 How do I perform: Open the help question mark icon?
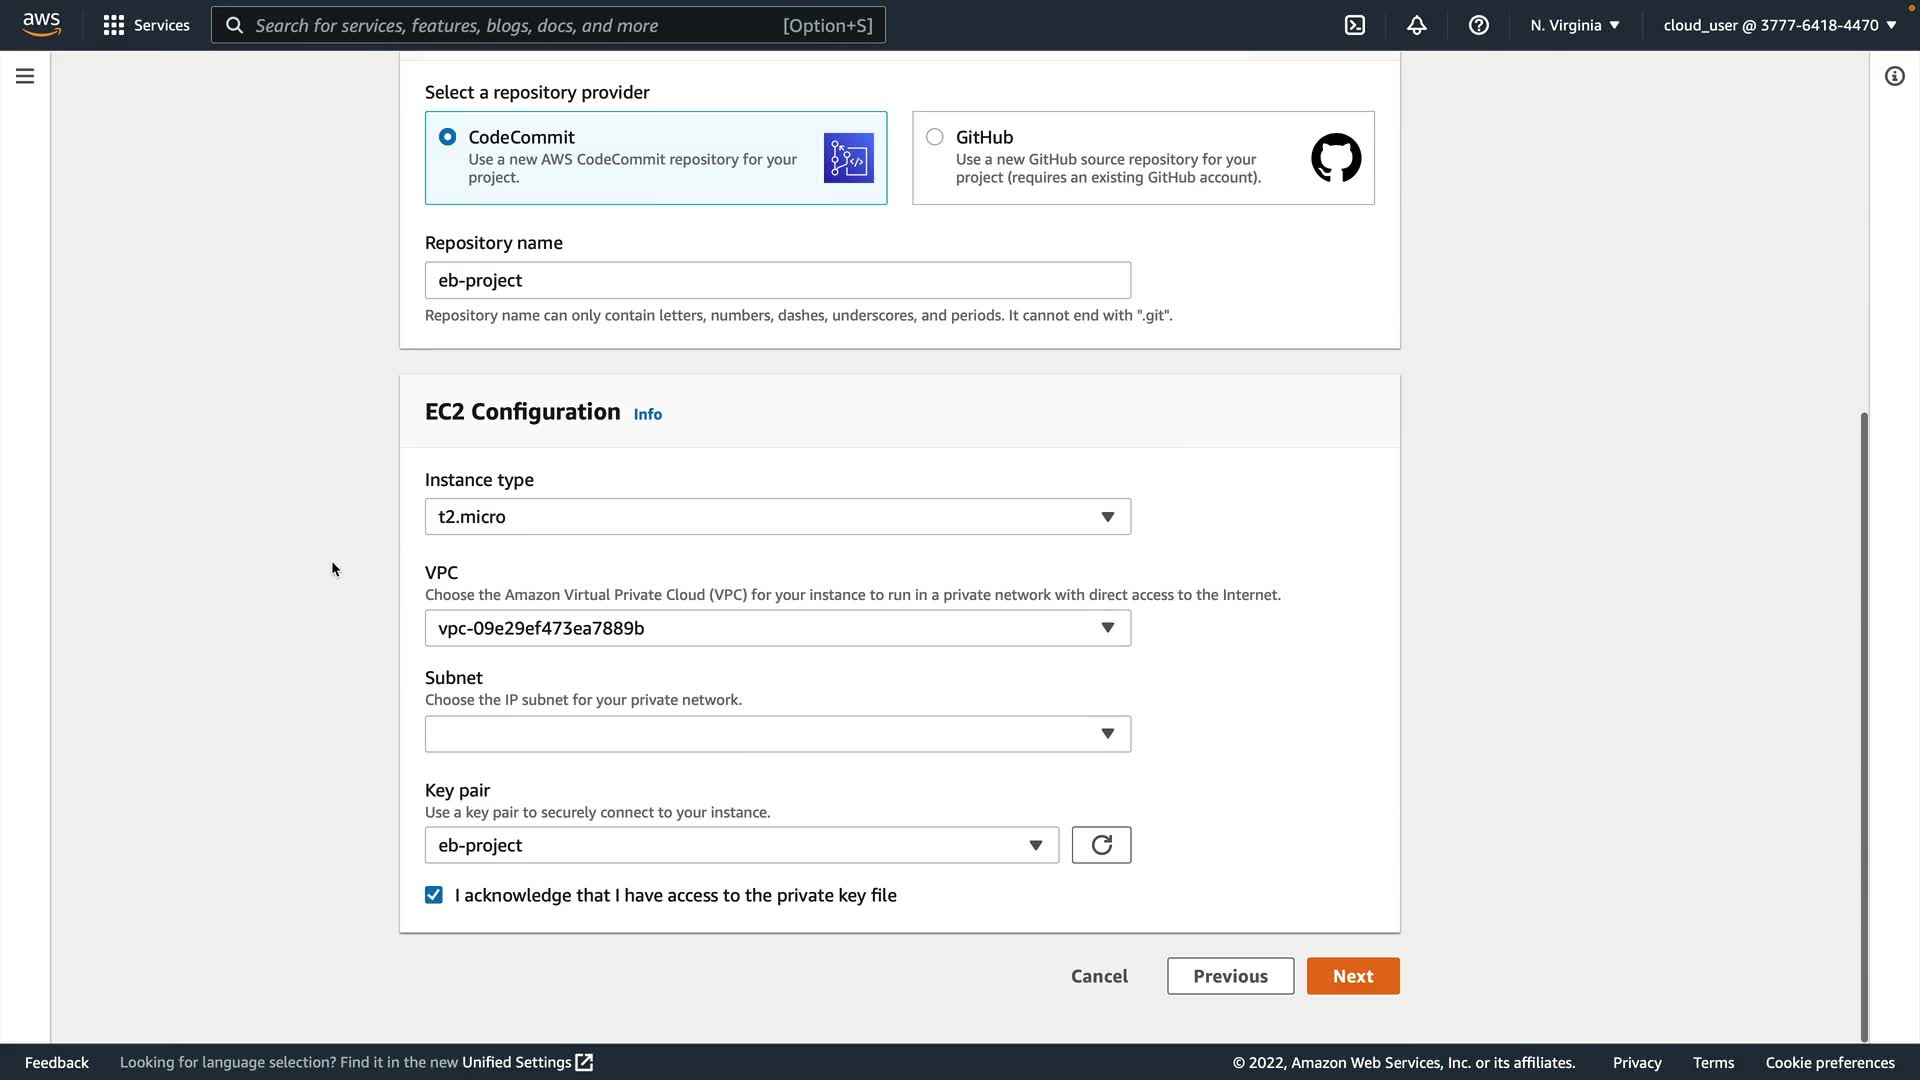[x=1479, y=25]
